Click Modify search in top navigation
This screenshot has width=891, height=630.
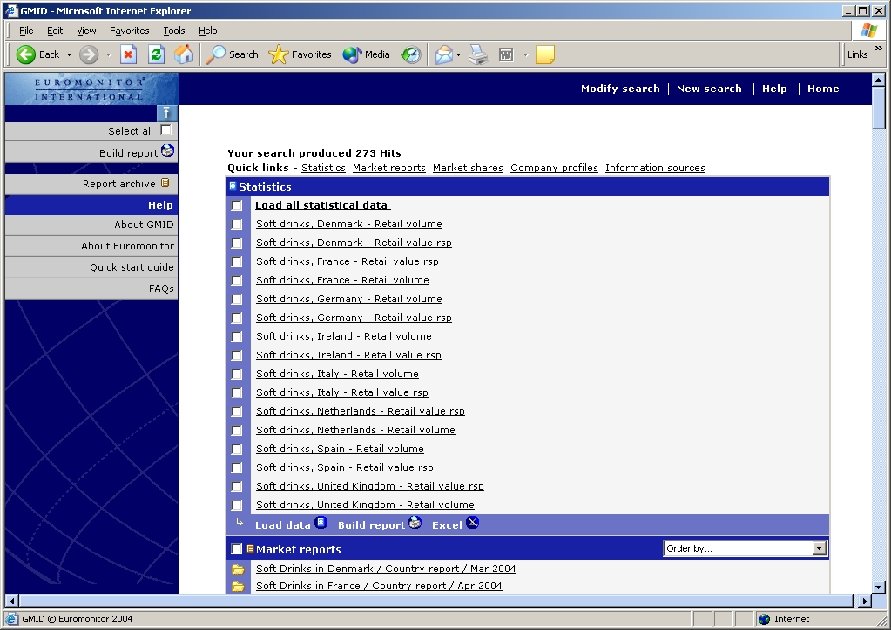[x=620, y=89]
